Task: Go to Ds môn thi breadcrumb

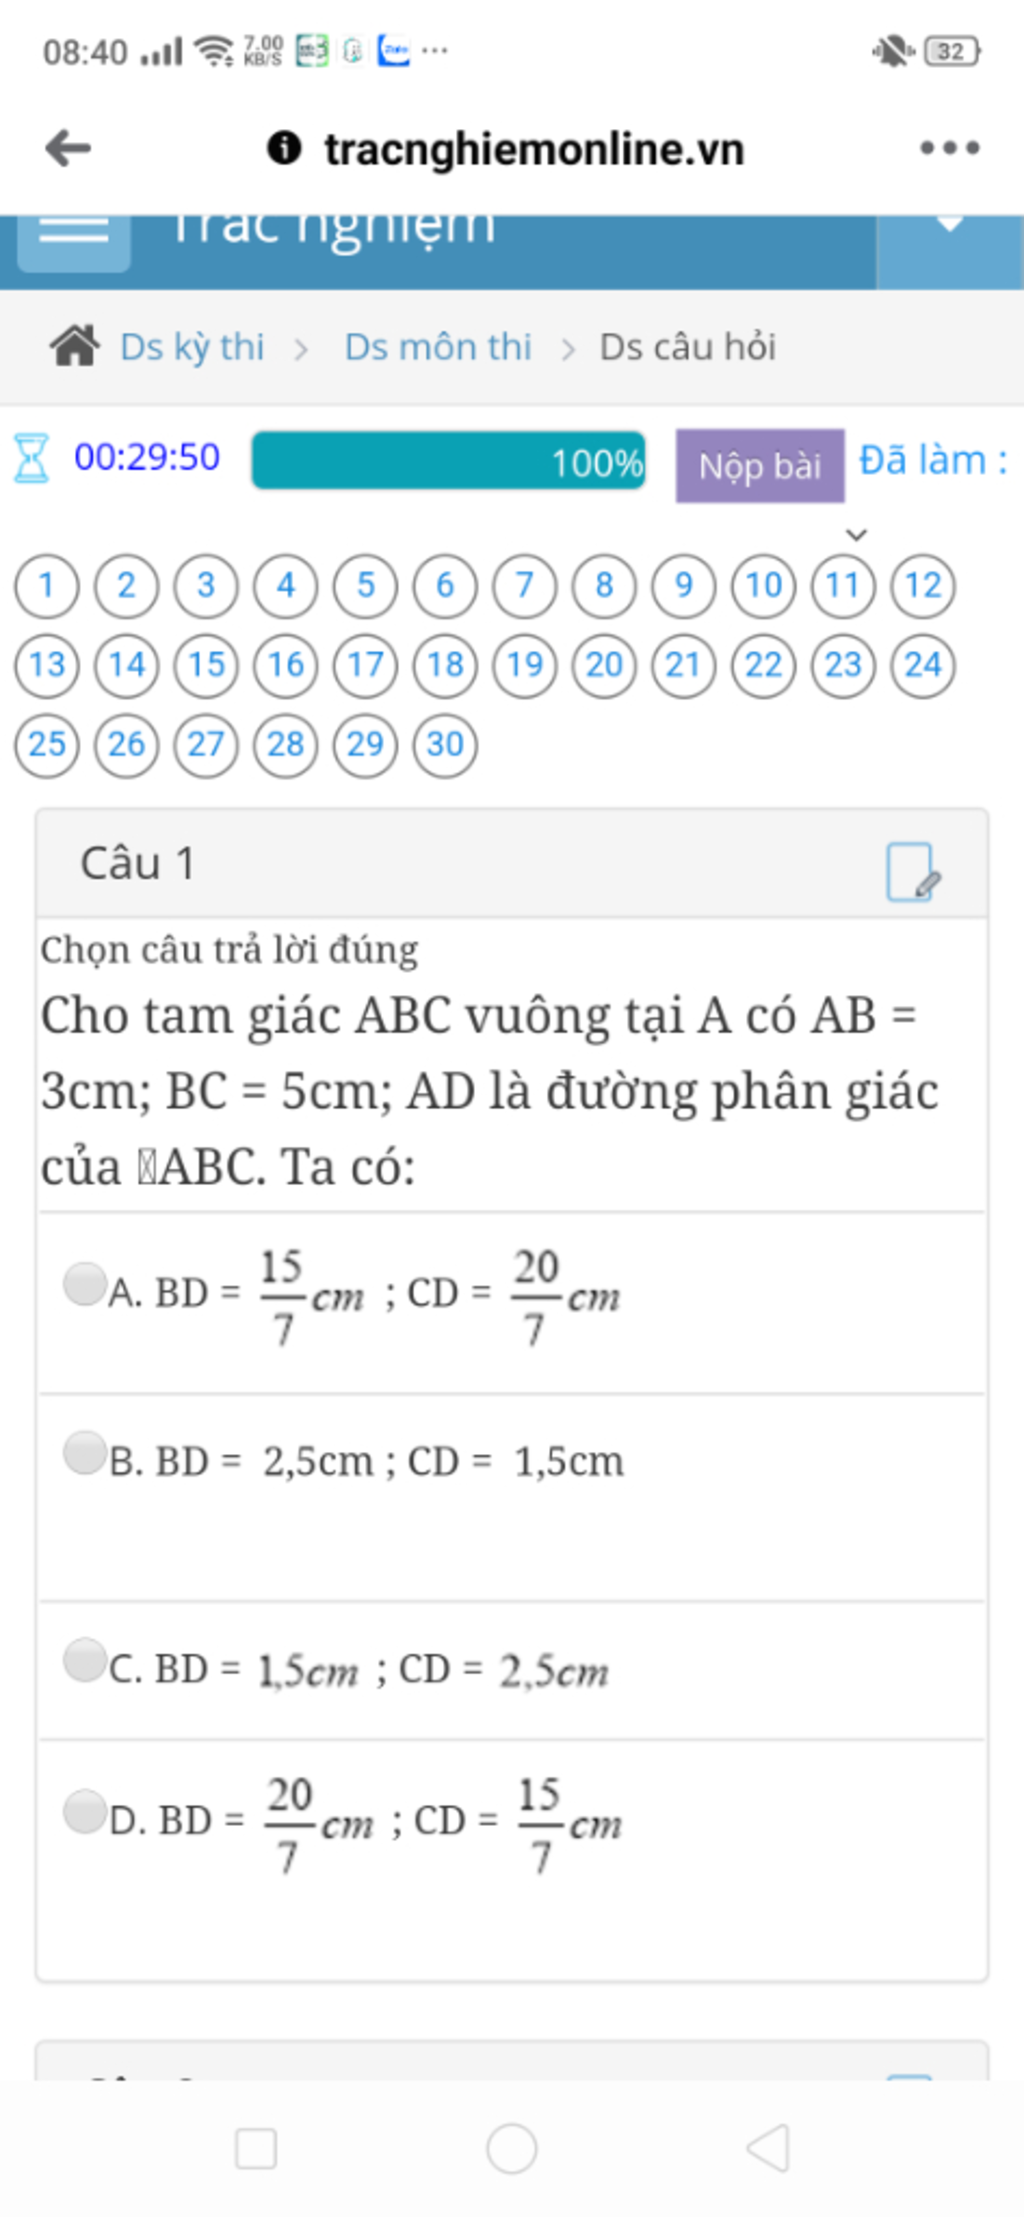Action: coord(438,347)
